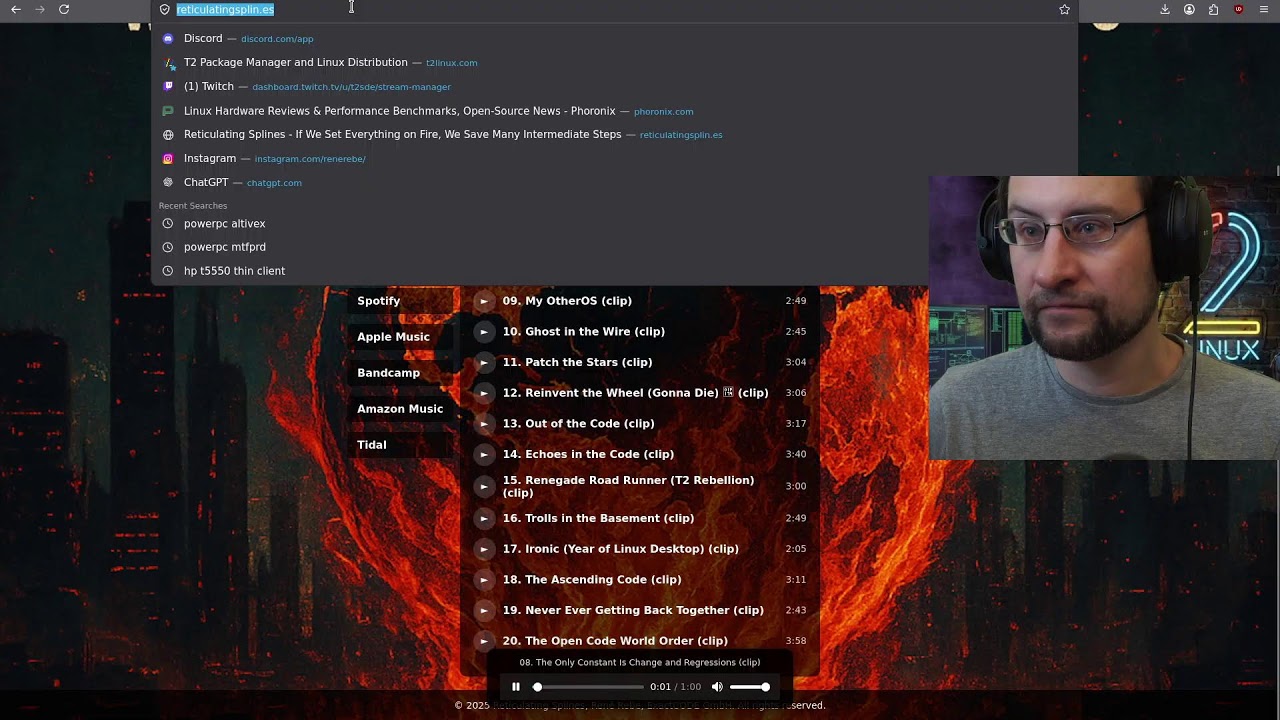Image resolution: width=1280 pixels, height=720 pixels.
Task: Select the Reticulating Splines suggestion
Action: tap(614, 134)
